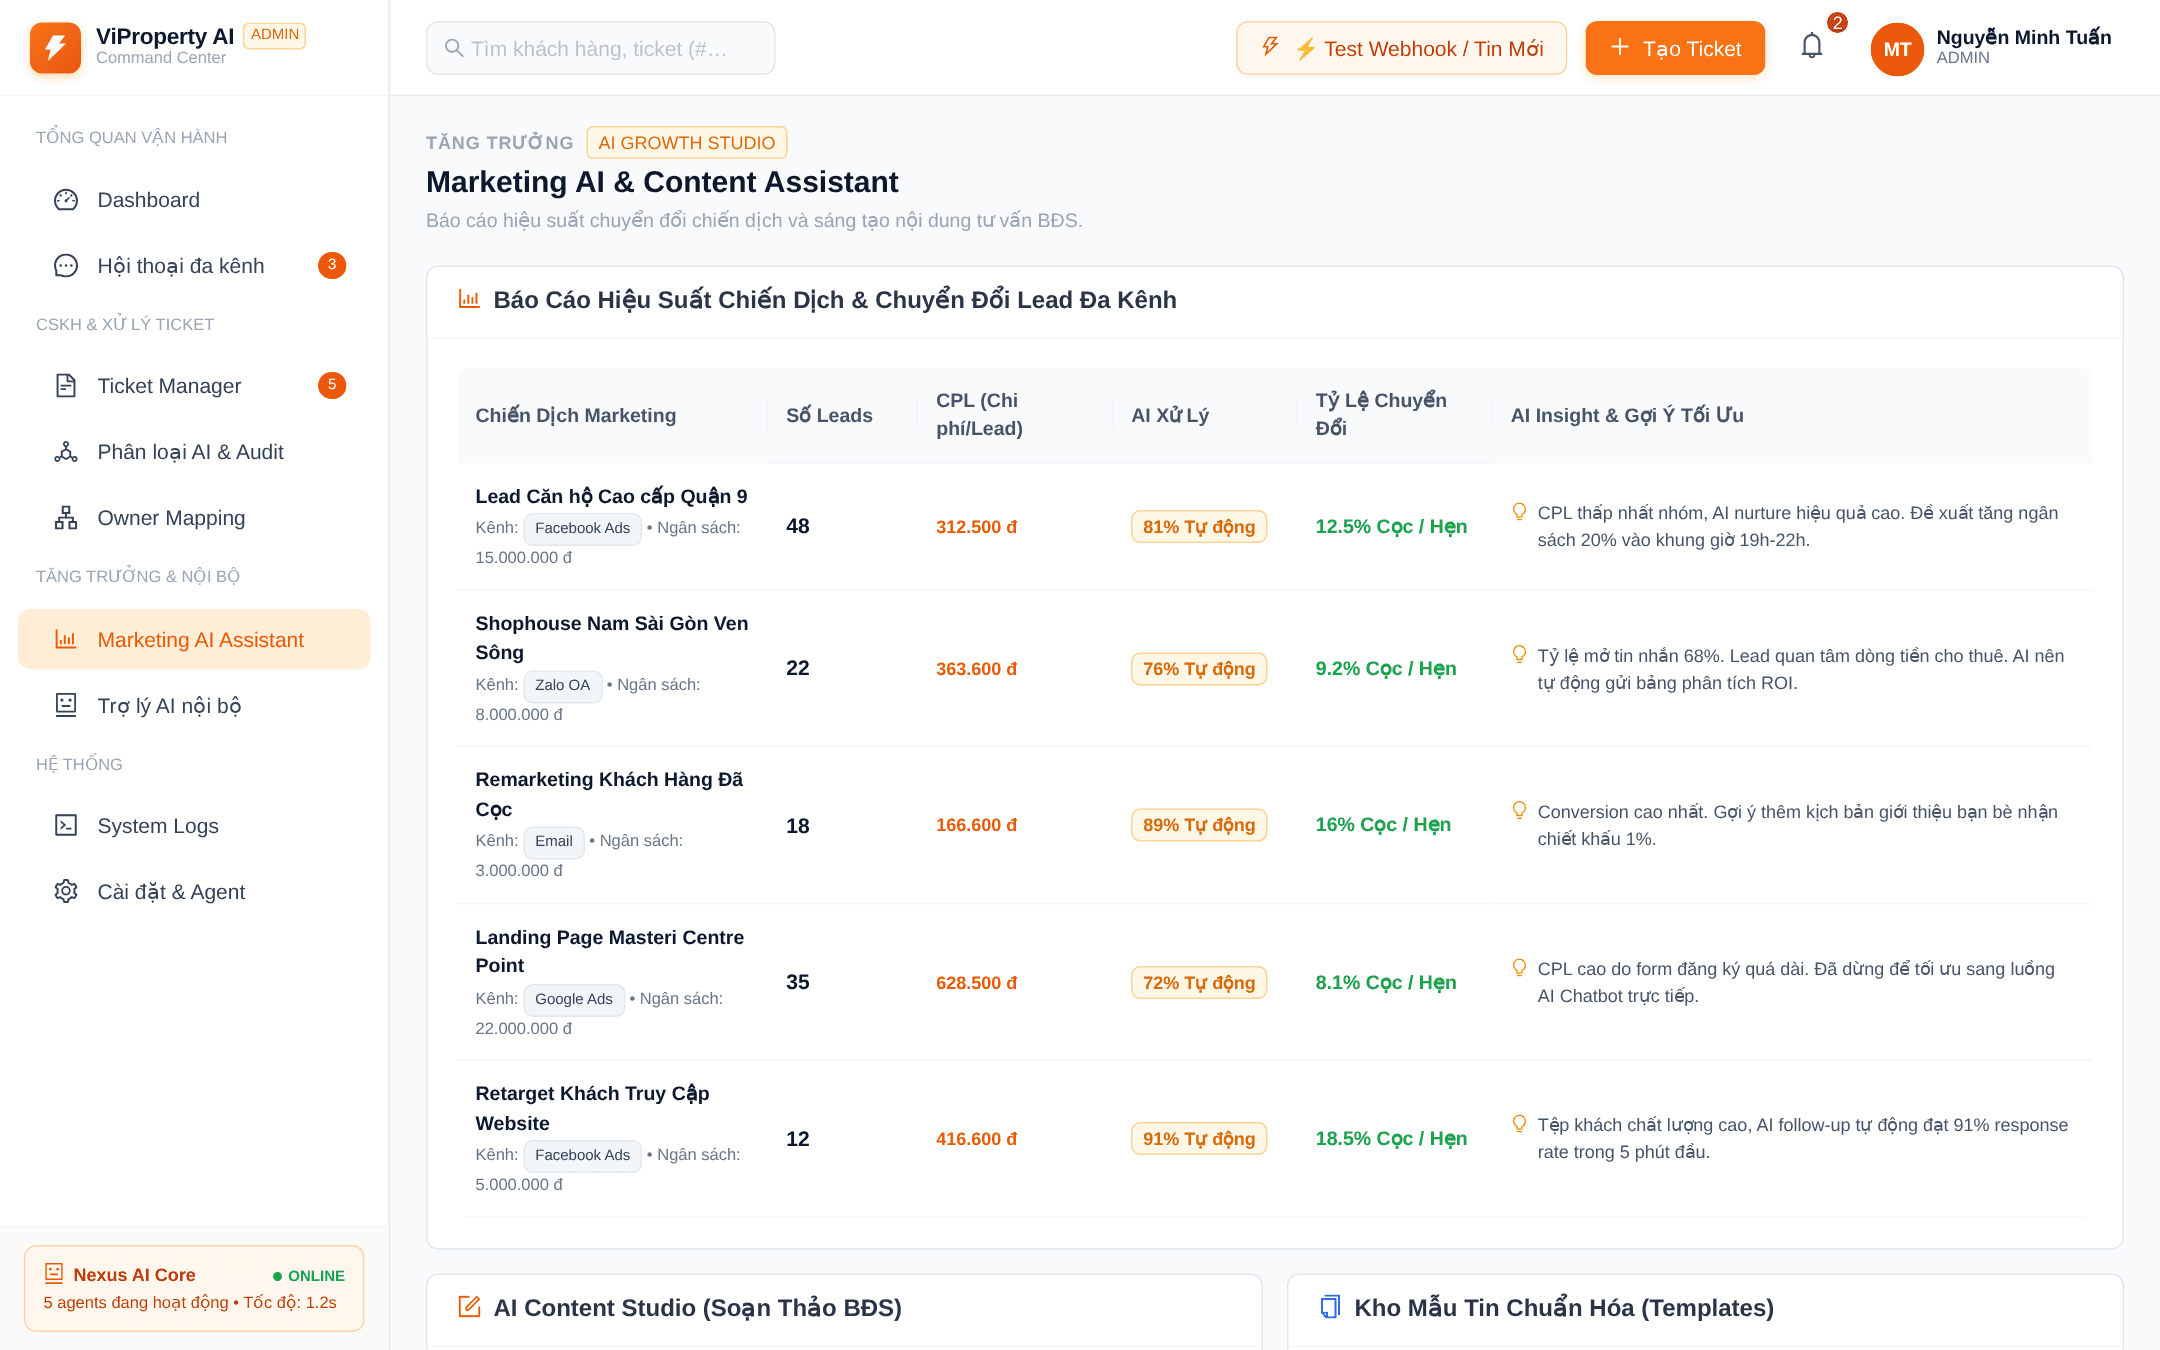Open Ticket Manager page
2160x1350 pixels.
[x=194, y=386]
